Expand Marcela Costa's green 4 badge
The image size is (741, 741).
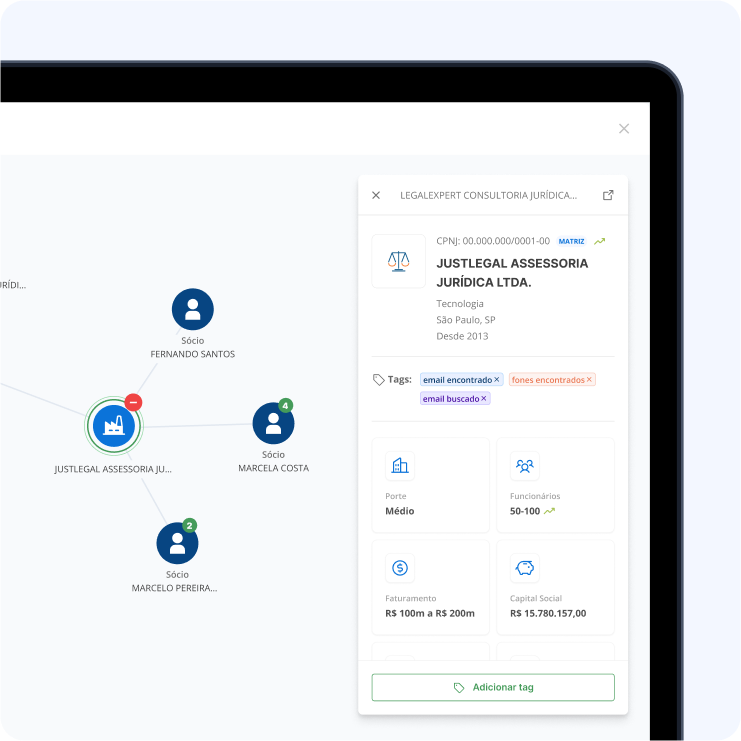(x=286, y=406)
